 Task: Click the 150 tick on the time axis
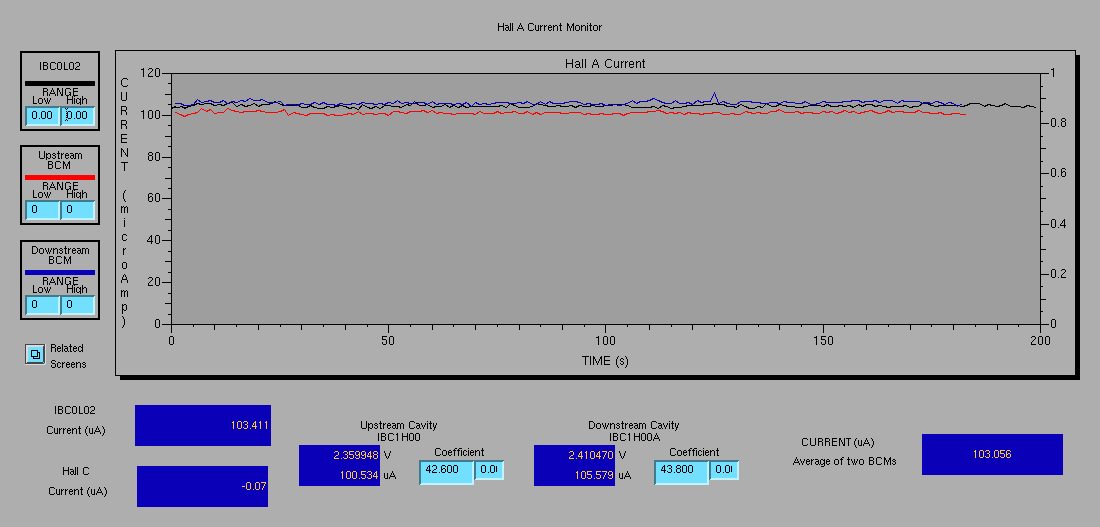tap(822, 340)
